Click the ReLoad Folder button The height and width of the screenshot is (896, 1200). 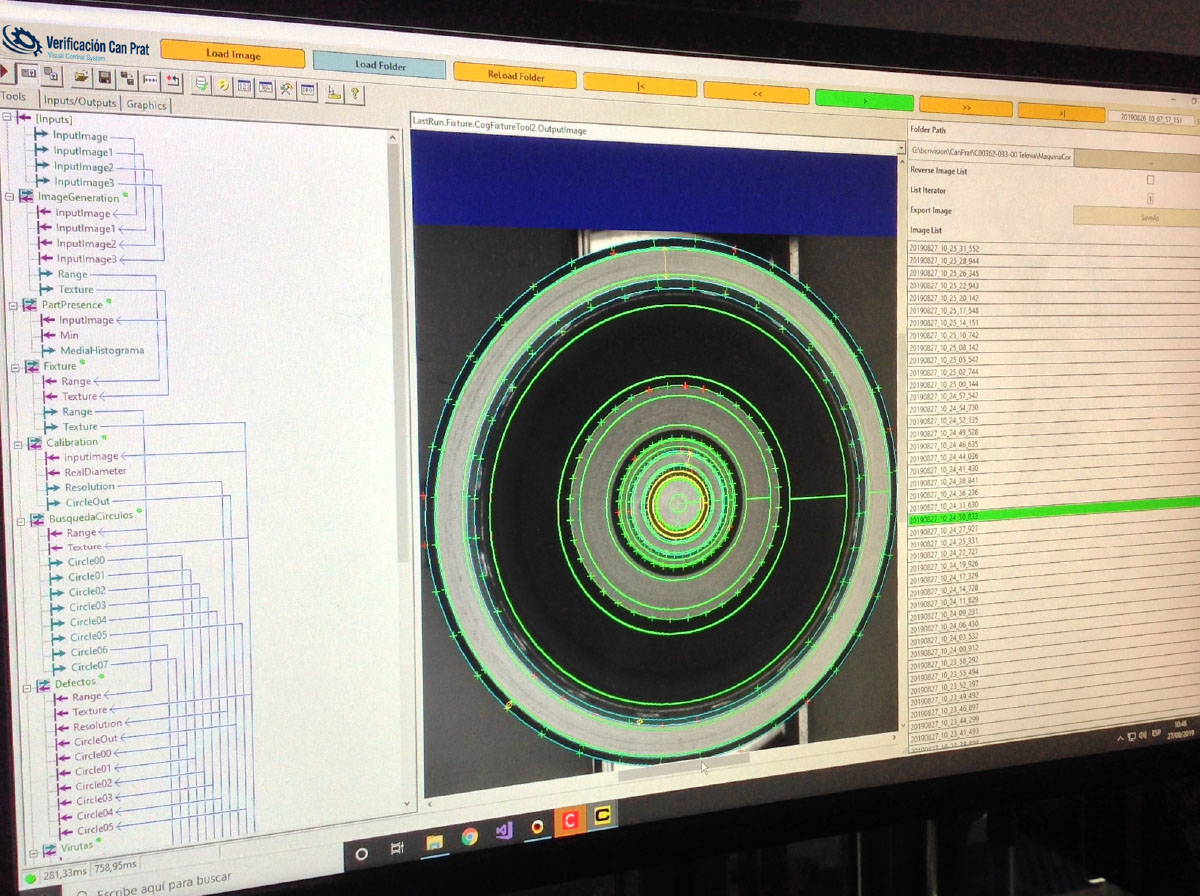516,75
